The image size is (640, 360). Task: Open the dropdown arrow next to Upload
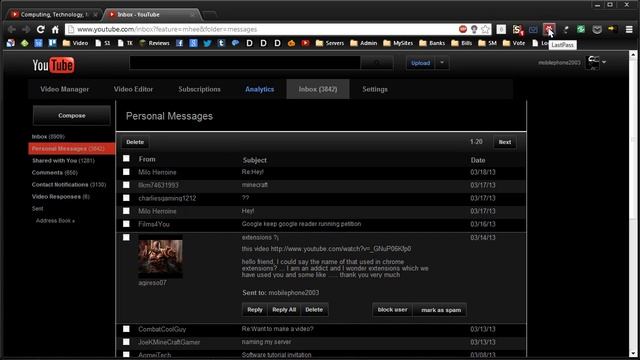(442, 63)
